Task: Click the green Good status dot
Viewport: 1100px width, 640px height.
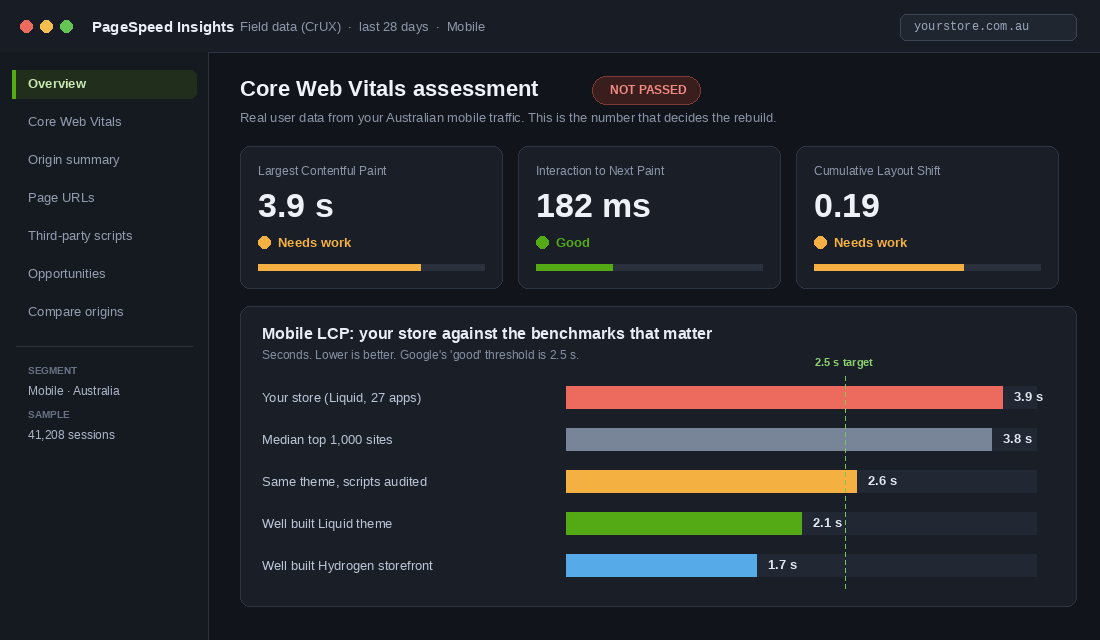Action: point(542,243)
